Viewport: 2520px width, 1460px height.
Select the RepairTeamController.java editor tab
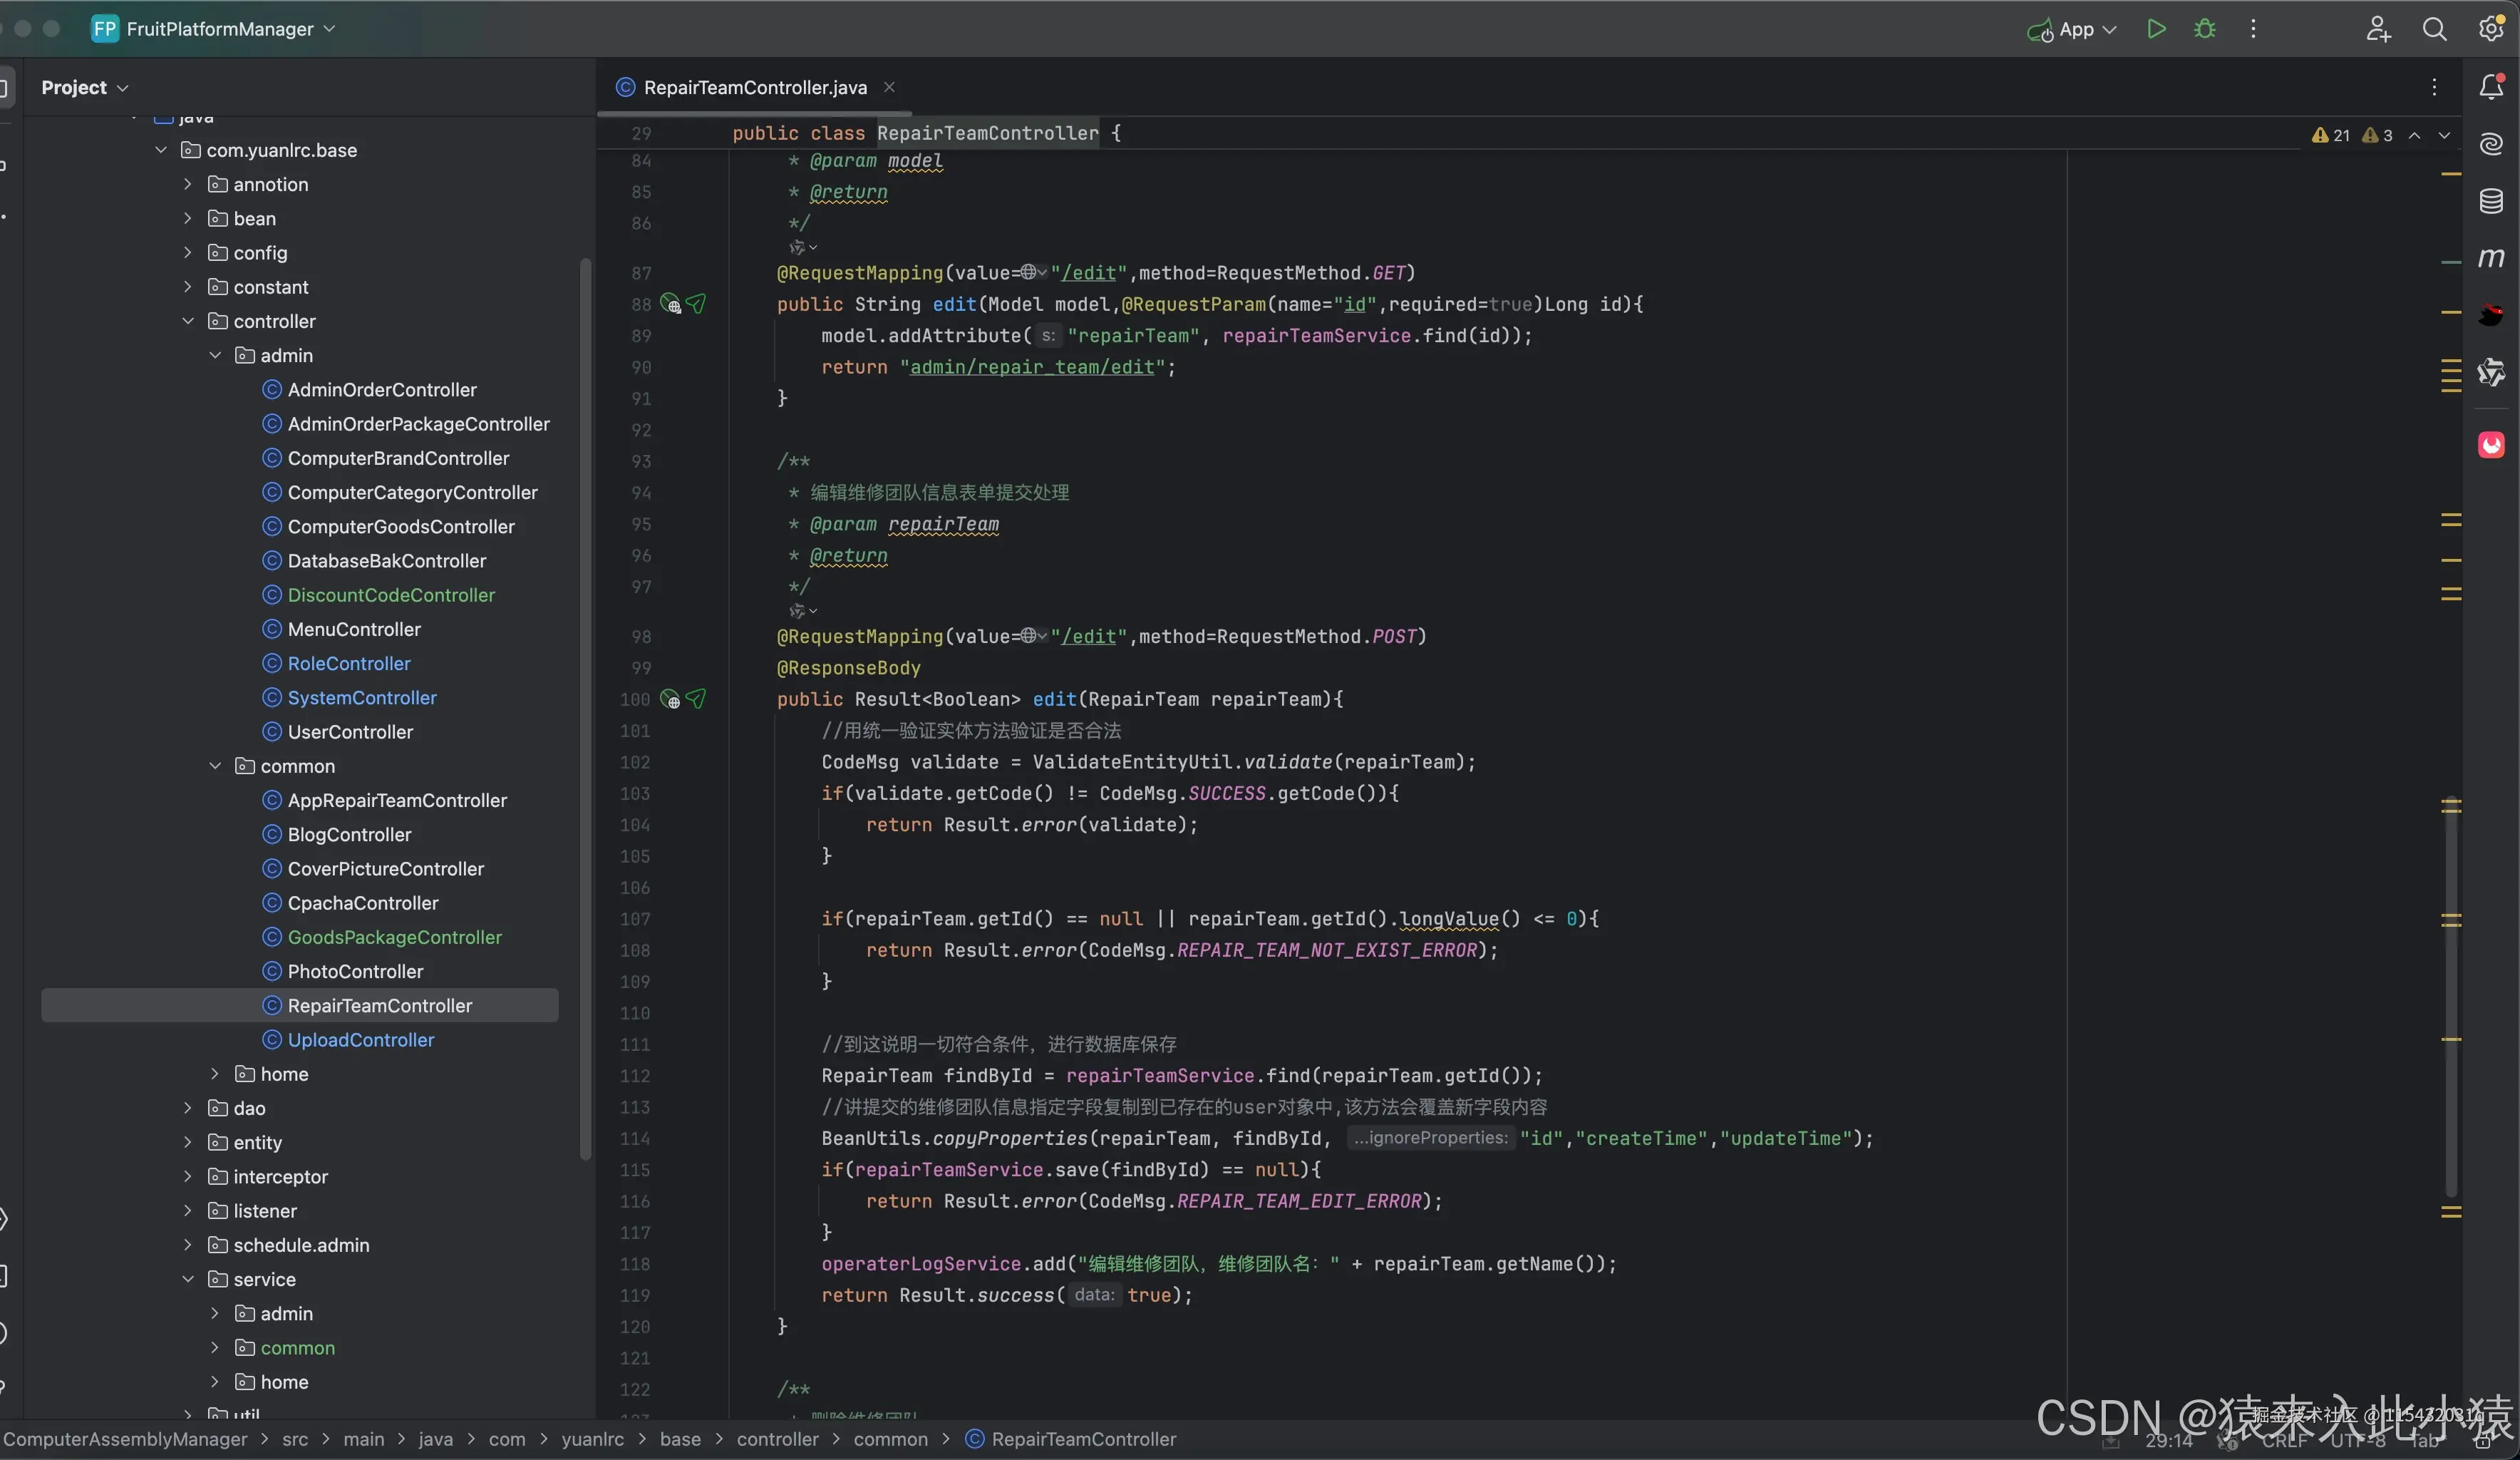tap(754, 87)
